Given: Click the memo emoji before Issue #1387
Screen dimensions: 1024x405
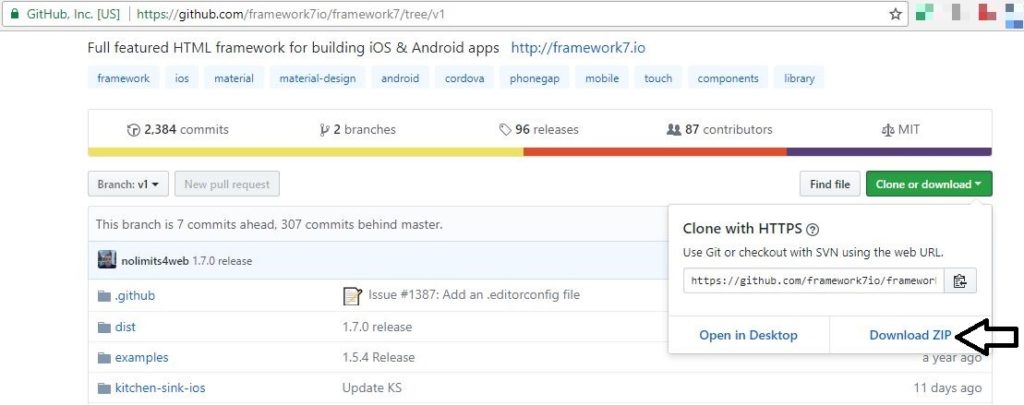Looking at the screenshot, I should tap(352, 296).
